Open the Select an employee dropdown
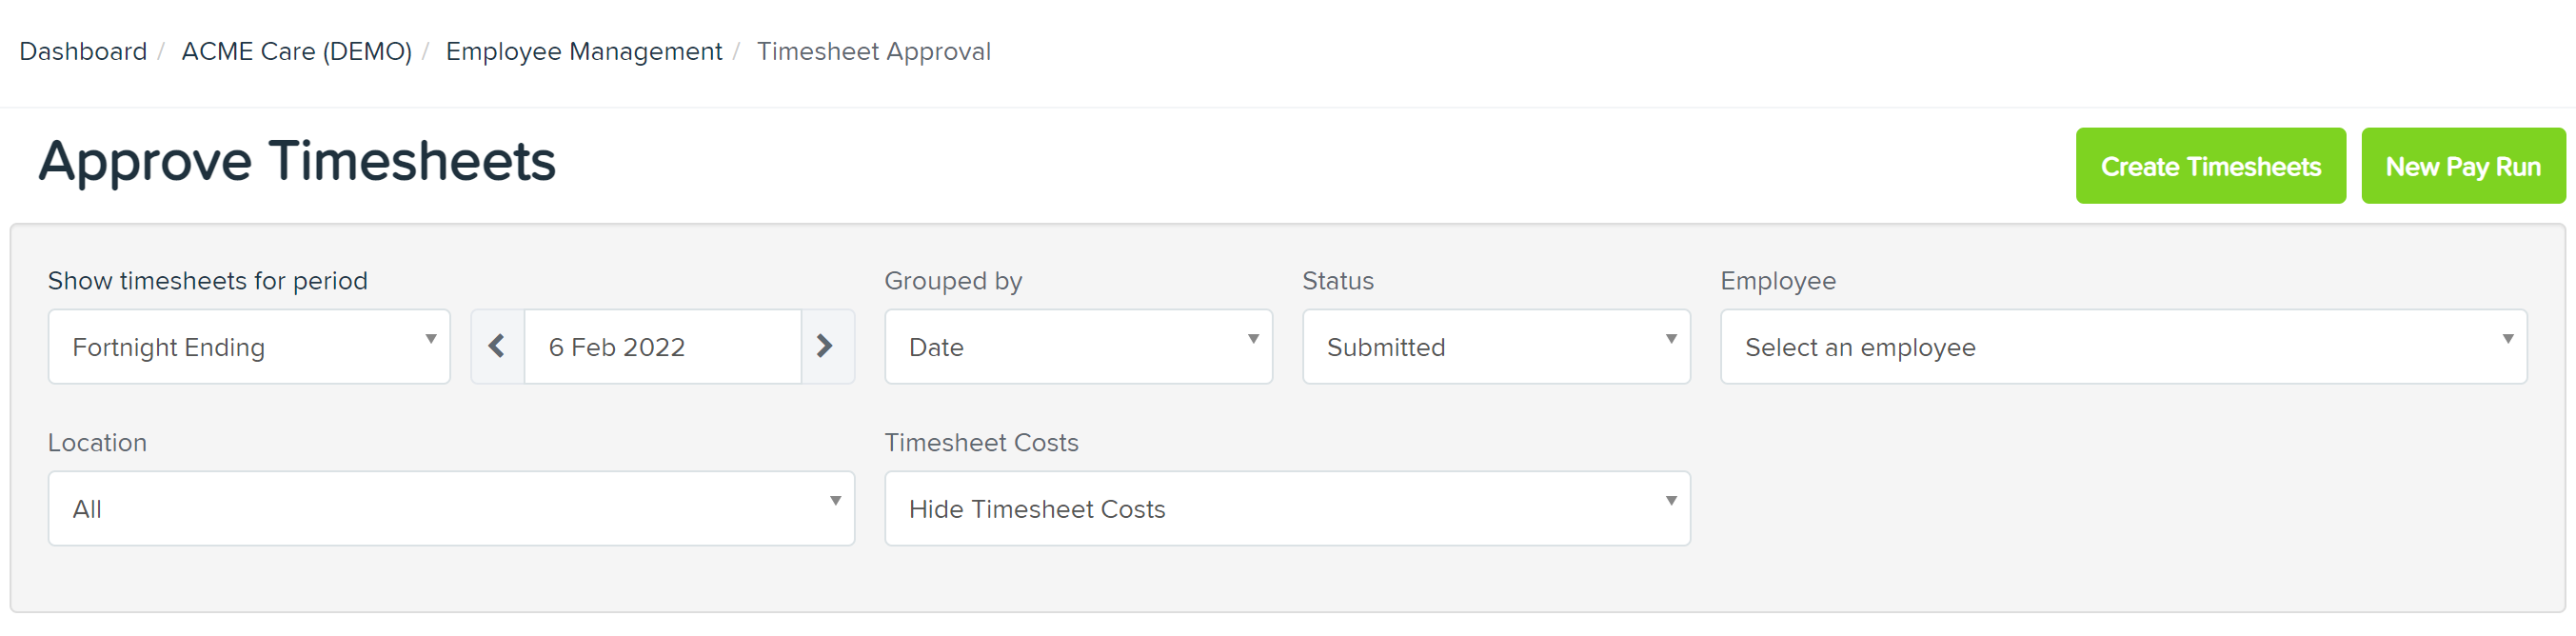The image size is (2576, 636). pos(2122,346)
